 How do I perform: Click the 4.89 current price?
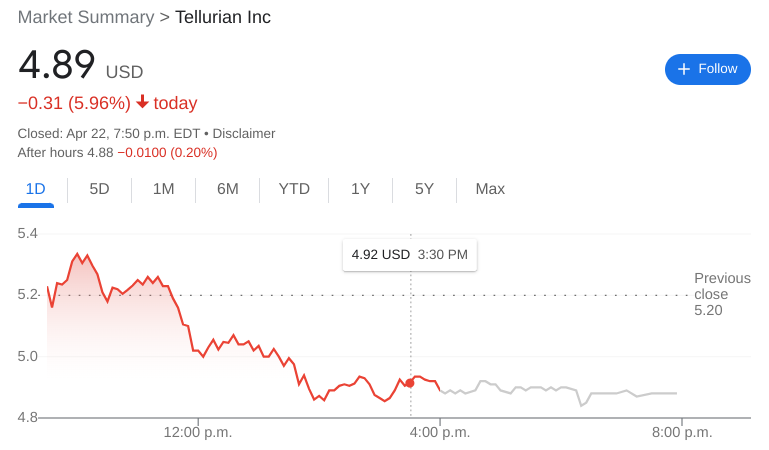pyautogui.click(x=57, y=65)
